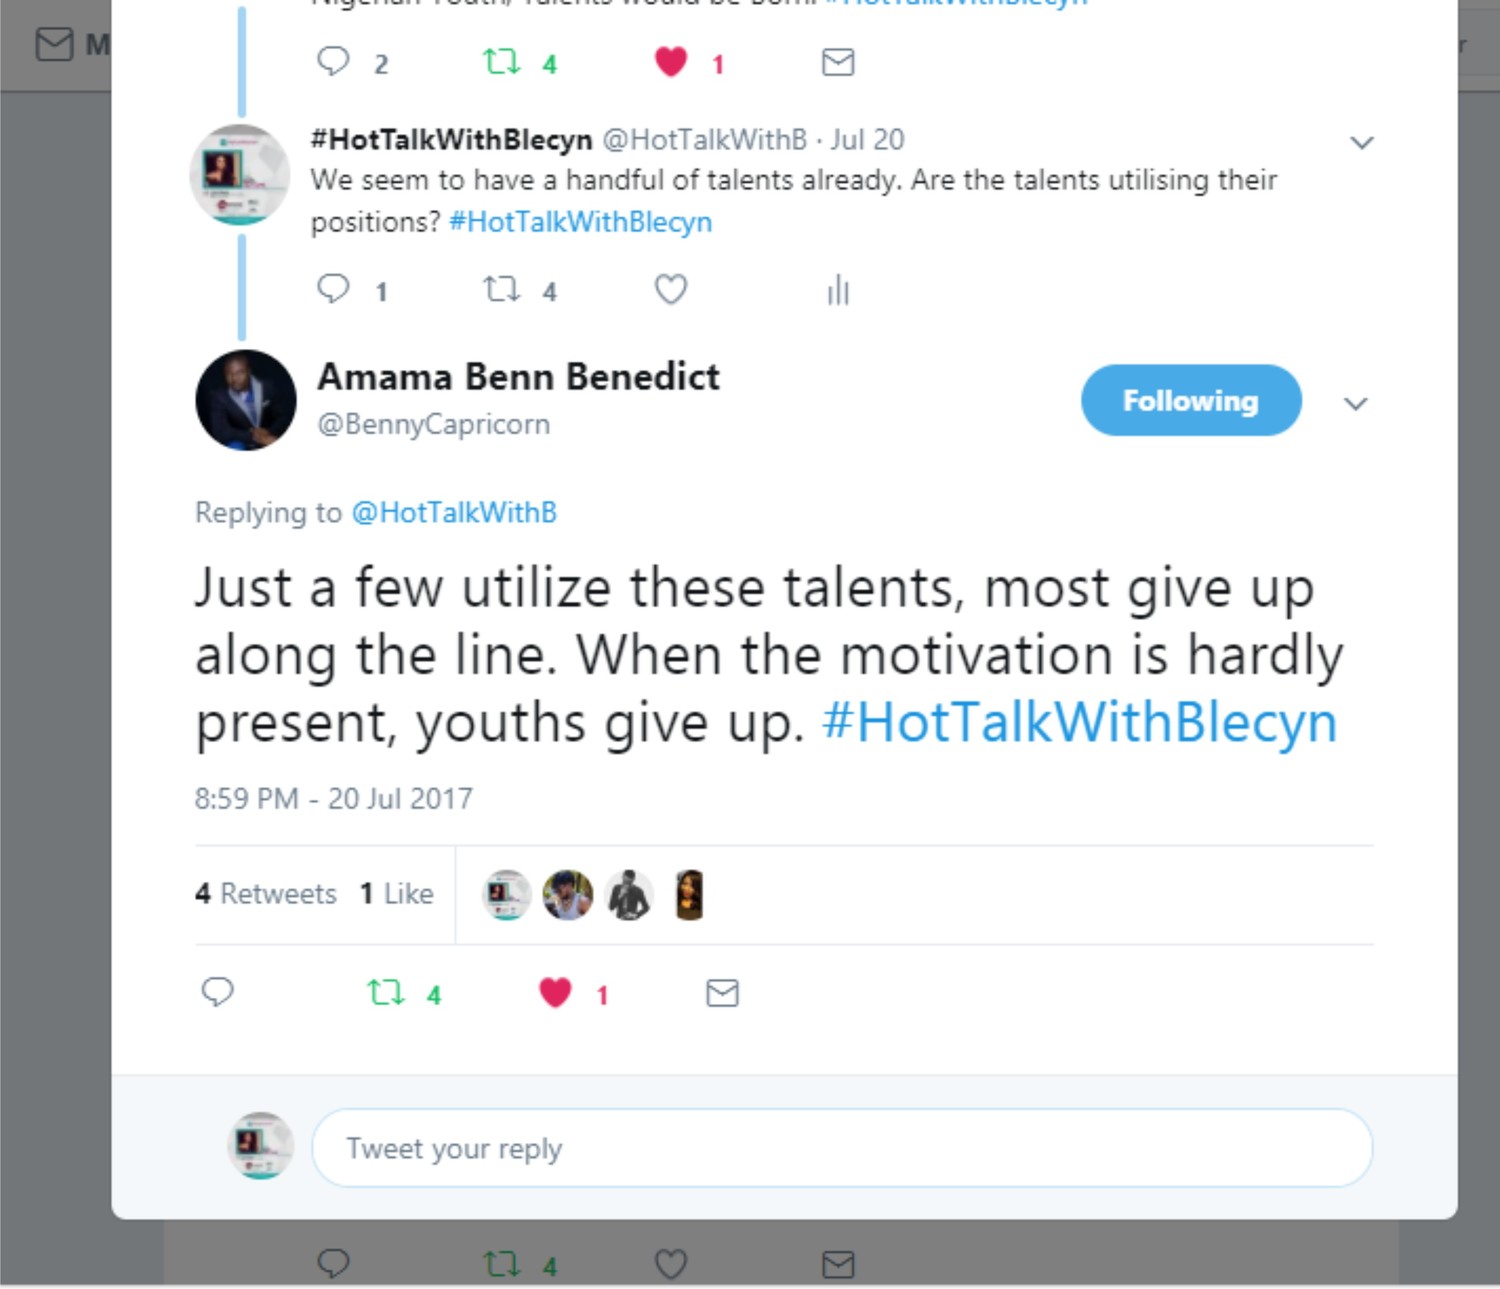This screenshot has height=1289, width=1500.
Task: Click retweet icon on top partially visible tweet
Action: tap(501, 63)
